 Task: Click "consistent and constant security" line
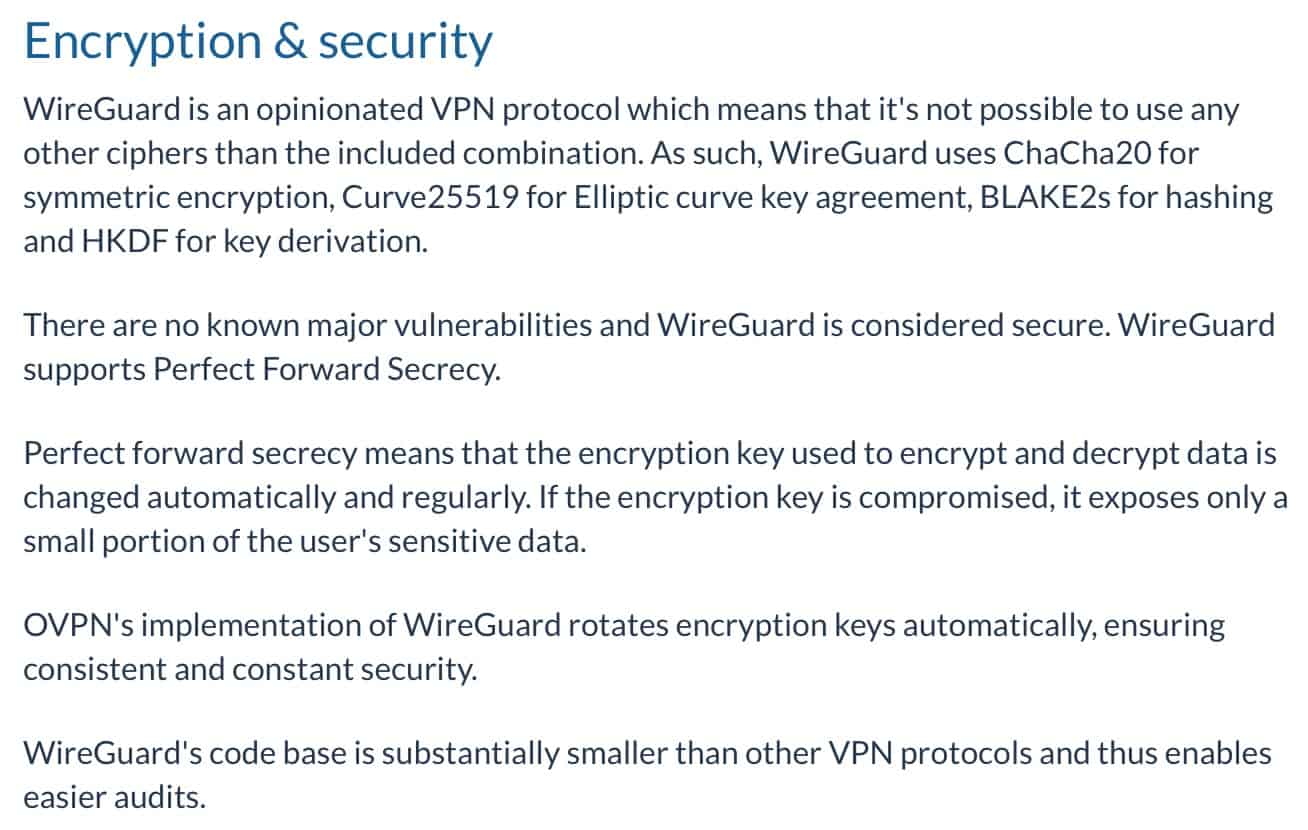pyautogui.click(x=250, y=670)
